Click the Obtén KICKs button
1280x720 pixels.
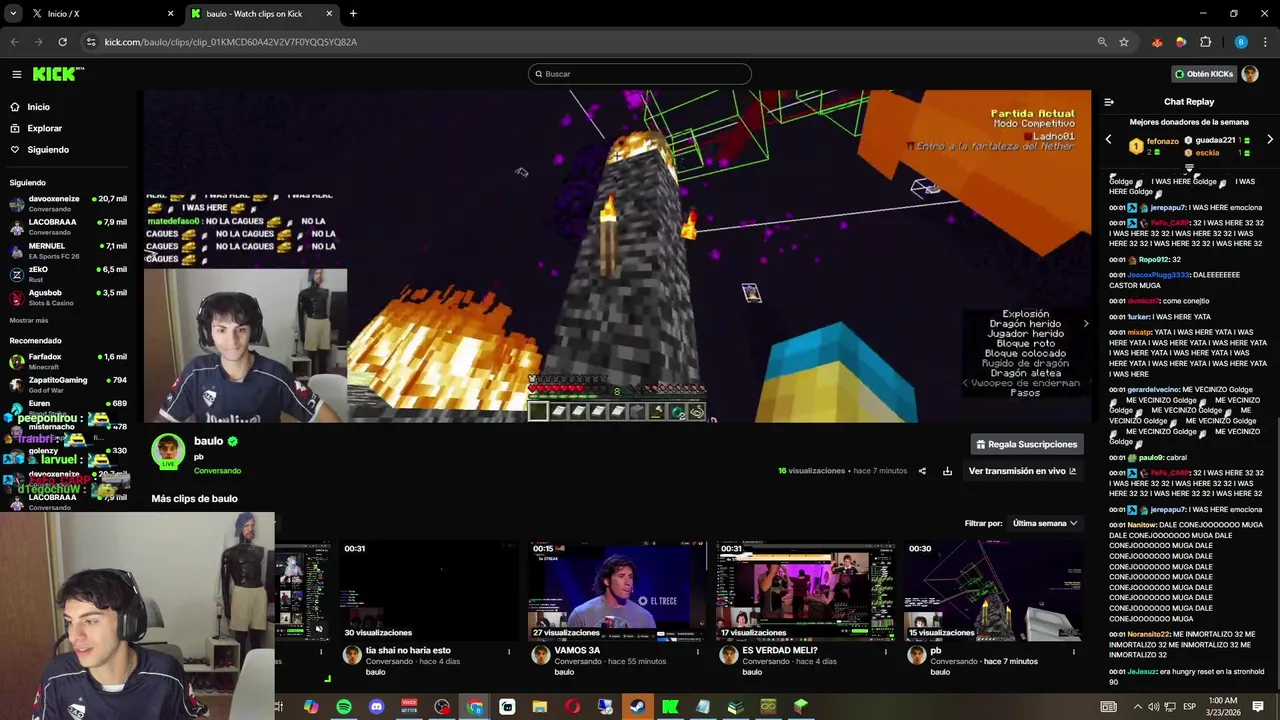(x=1203, y=74)
